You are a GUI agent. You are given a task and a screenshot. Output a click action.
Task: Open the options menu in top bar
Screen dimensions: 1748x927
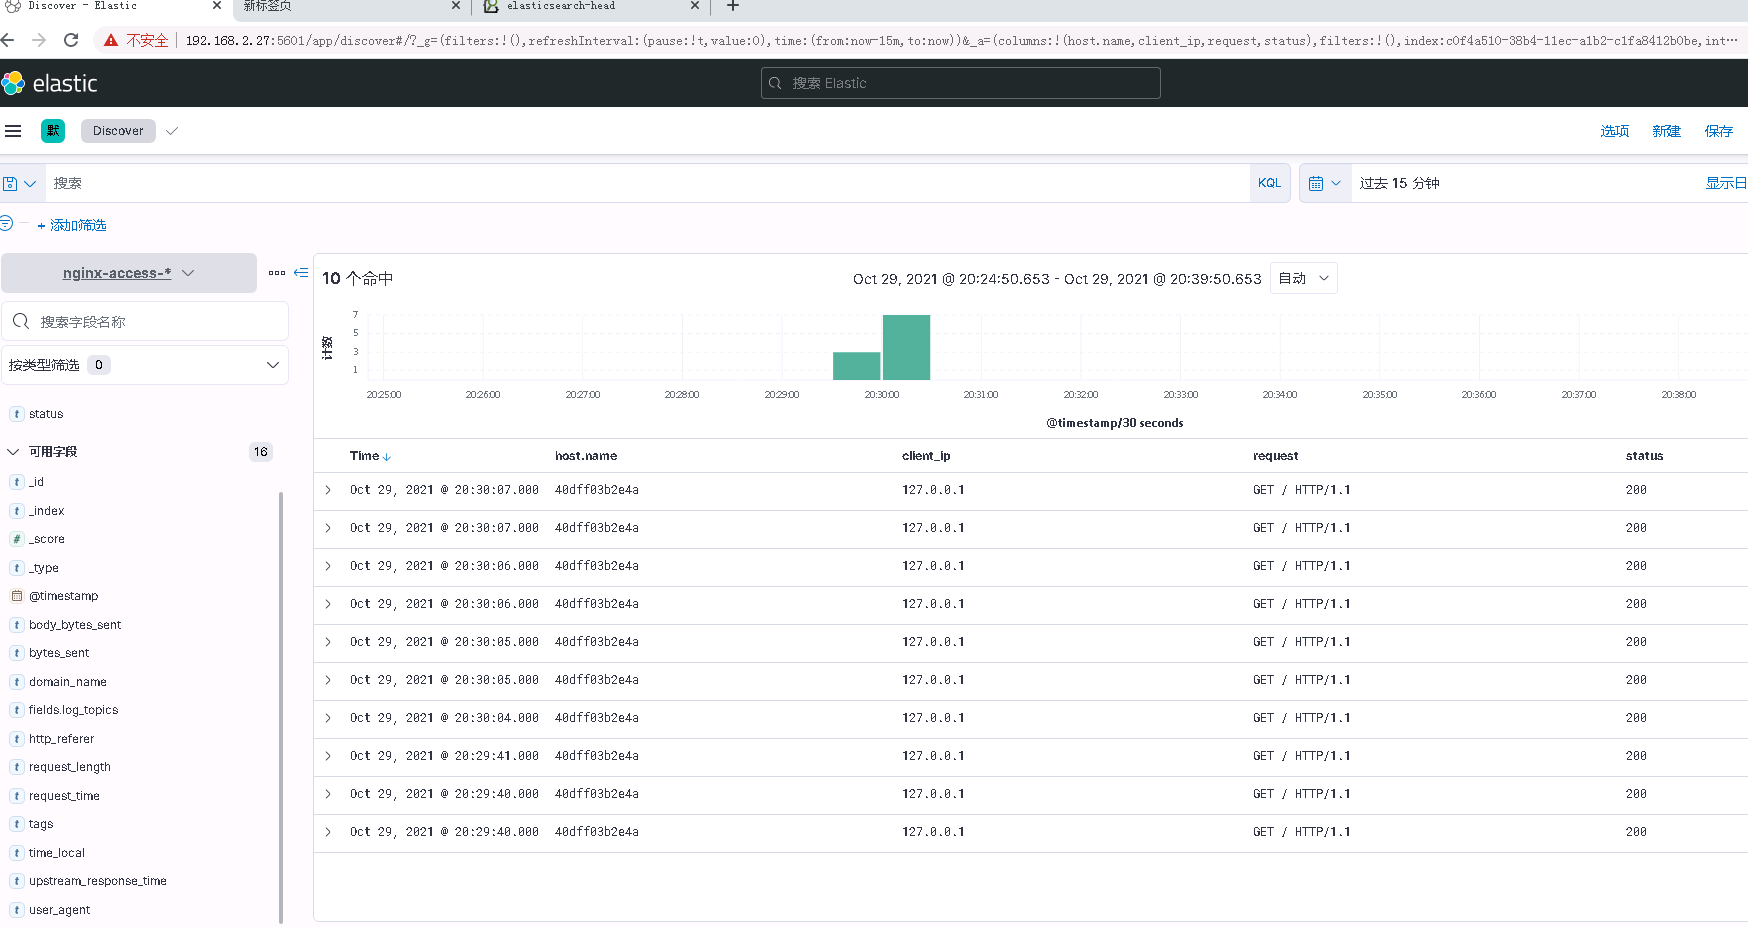(1614, 131)
